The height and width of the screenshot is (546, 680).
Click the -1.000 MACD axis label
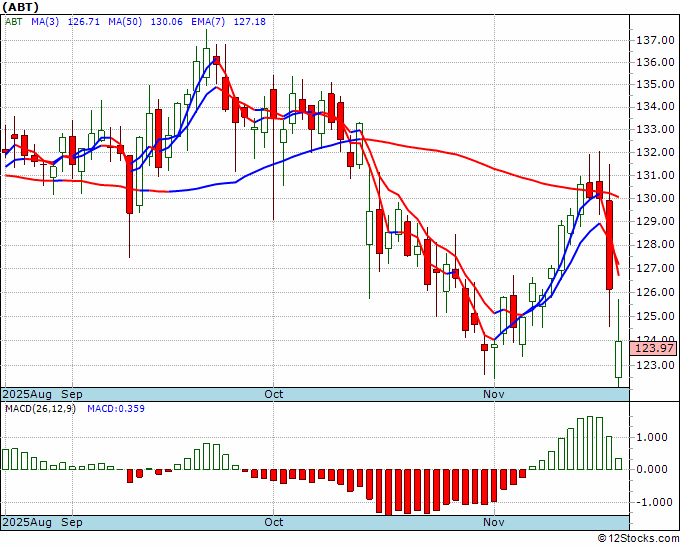(652, 502)
